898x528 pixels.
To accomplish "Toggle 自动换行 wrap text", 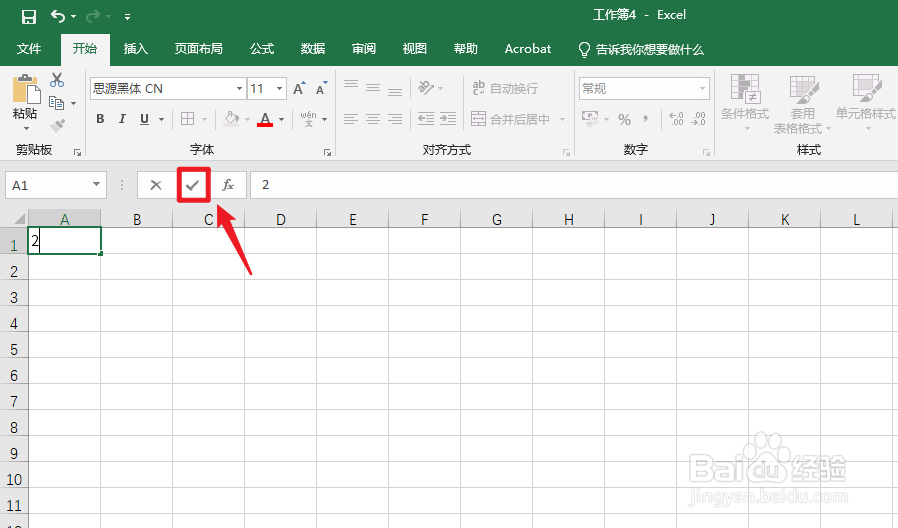I will click(x=505, y=88).
